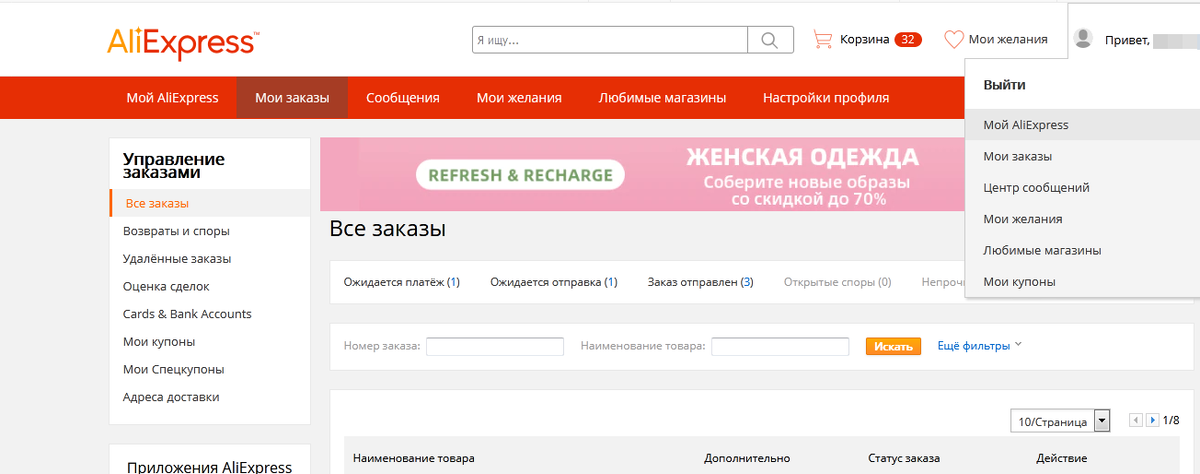Screen dimensions: 1200x474
Task: Click the 'Привет' account greeting
Action: coord(1127,40)
